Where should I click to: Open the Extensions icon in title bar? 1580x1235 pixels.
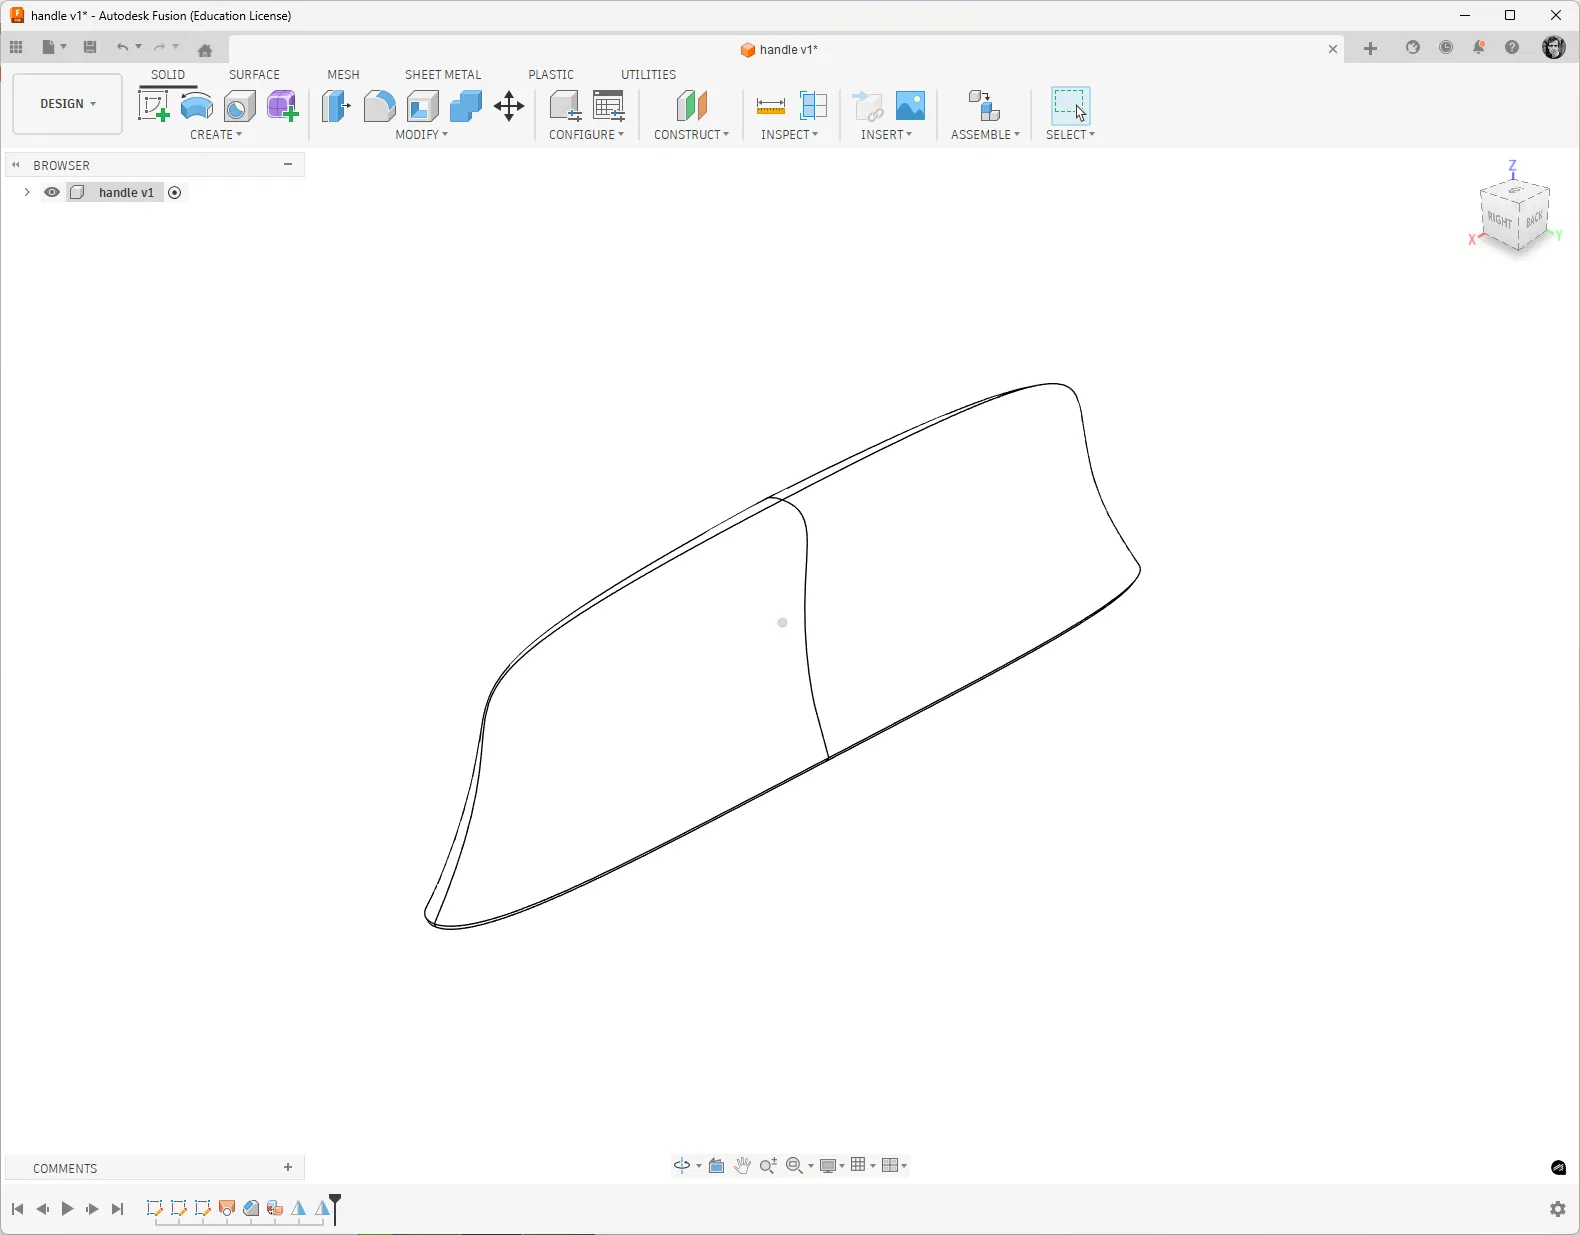pyautogui.click(x=1413, y=48)
